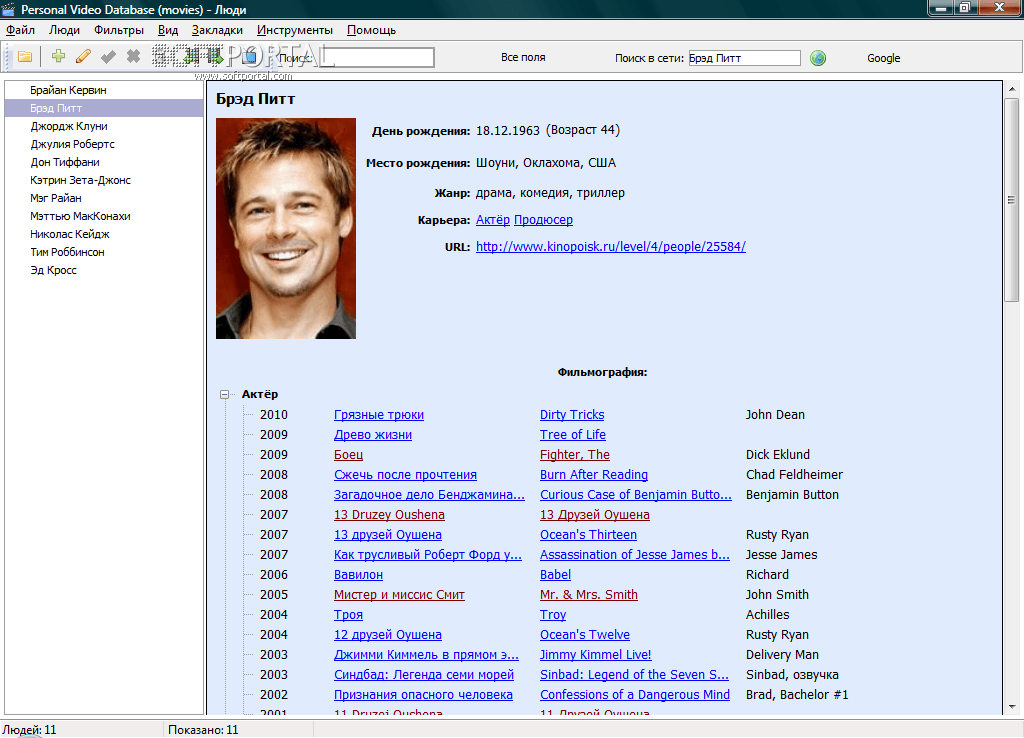Image resolution: width=1024 pixels, height=738 pixels.
Task: Open the Древо жизни link
Action: coord(373,435)
